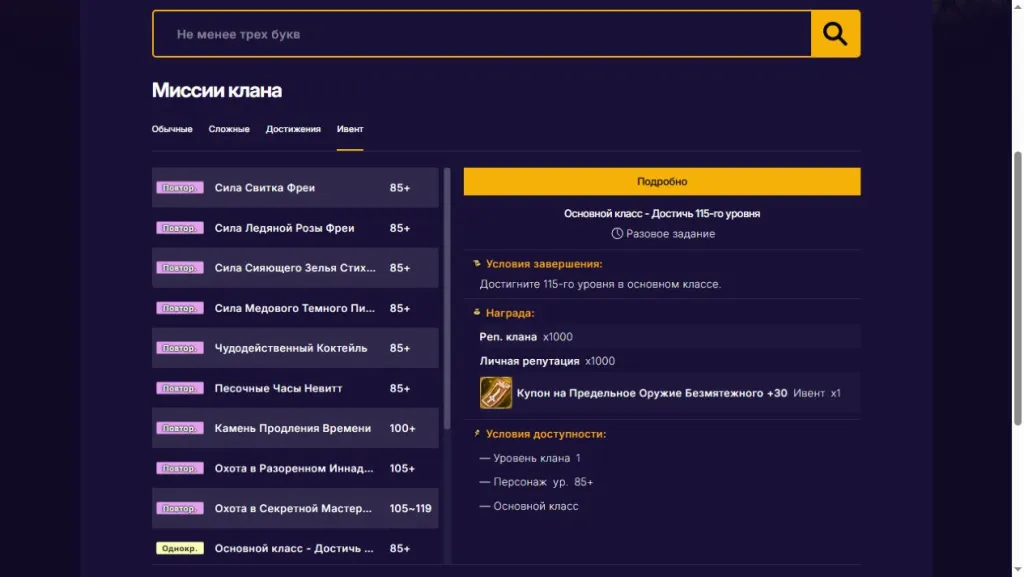Open Охота в Секретной Мастер... mission
The image size is (1024, 577).
coord(295,508)
